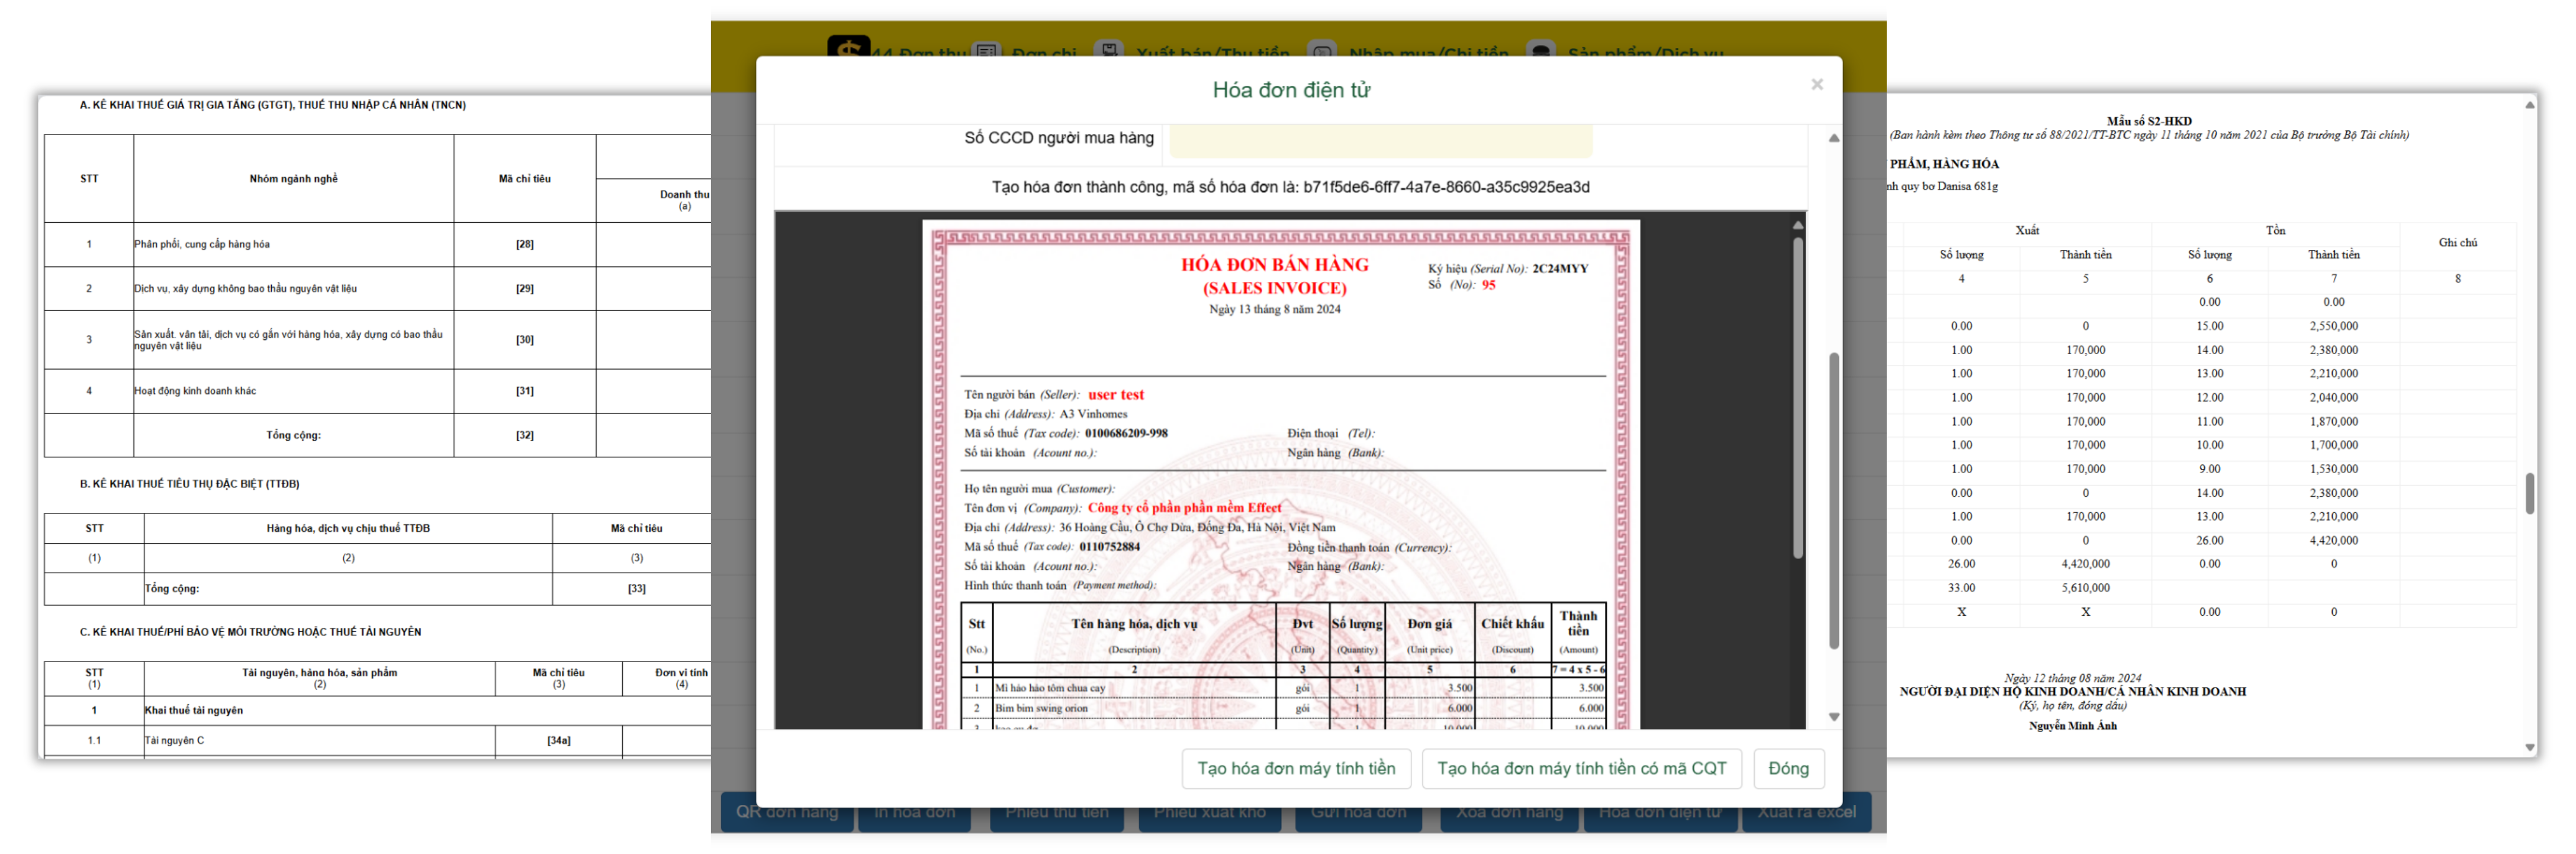Click the In hóa đơn button
This screenshot has width=2576, height=854.
point(915,813)
